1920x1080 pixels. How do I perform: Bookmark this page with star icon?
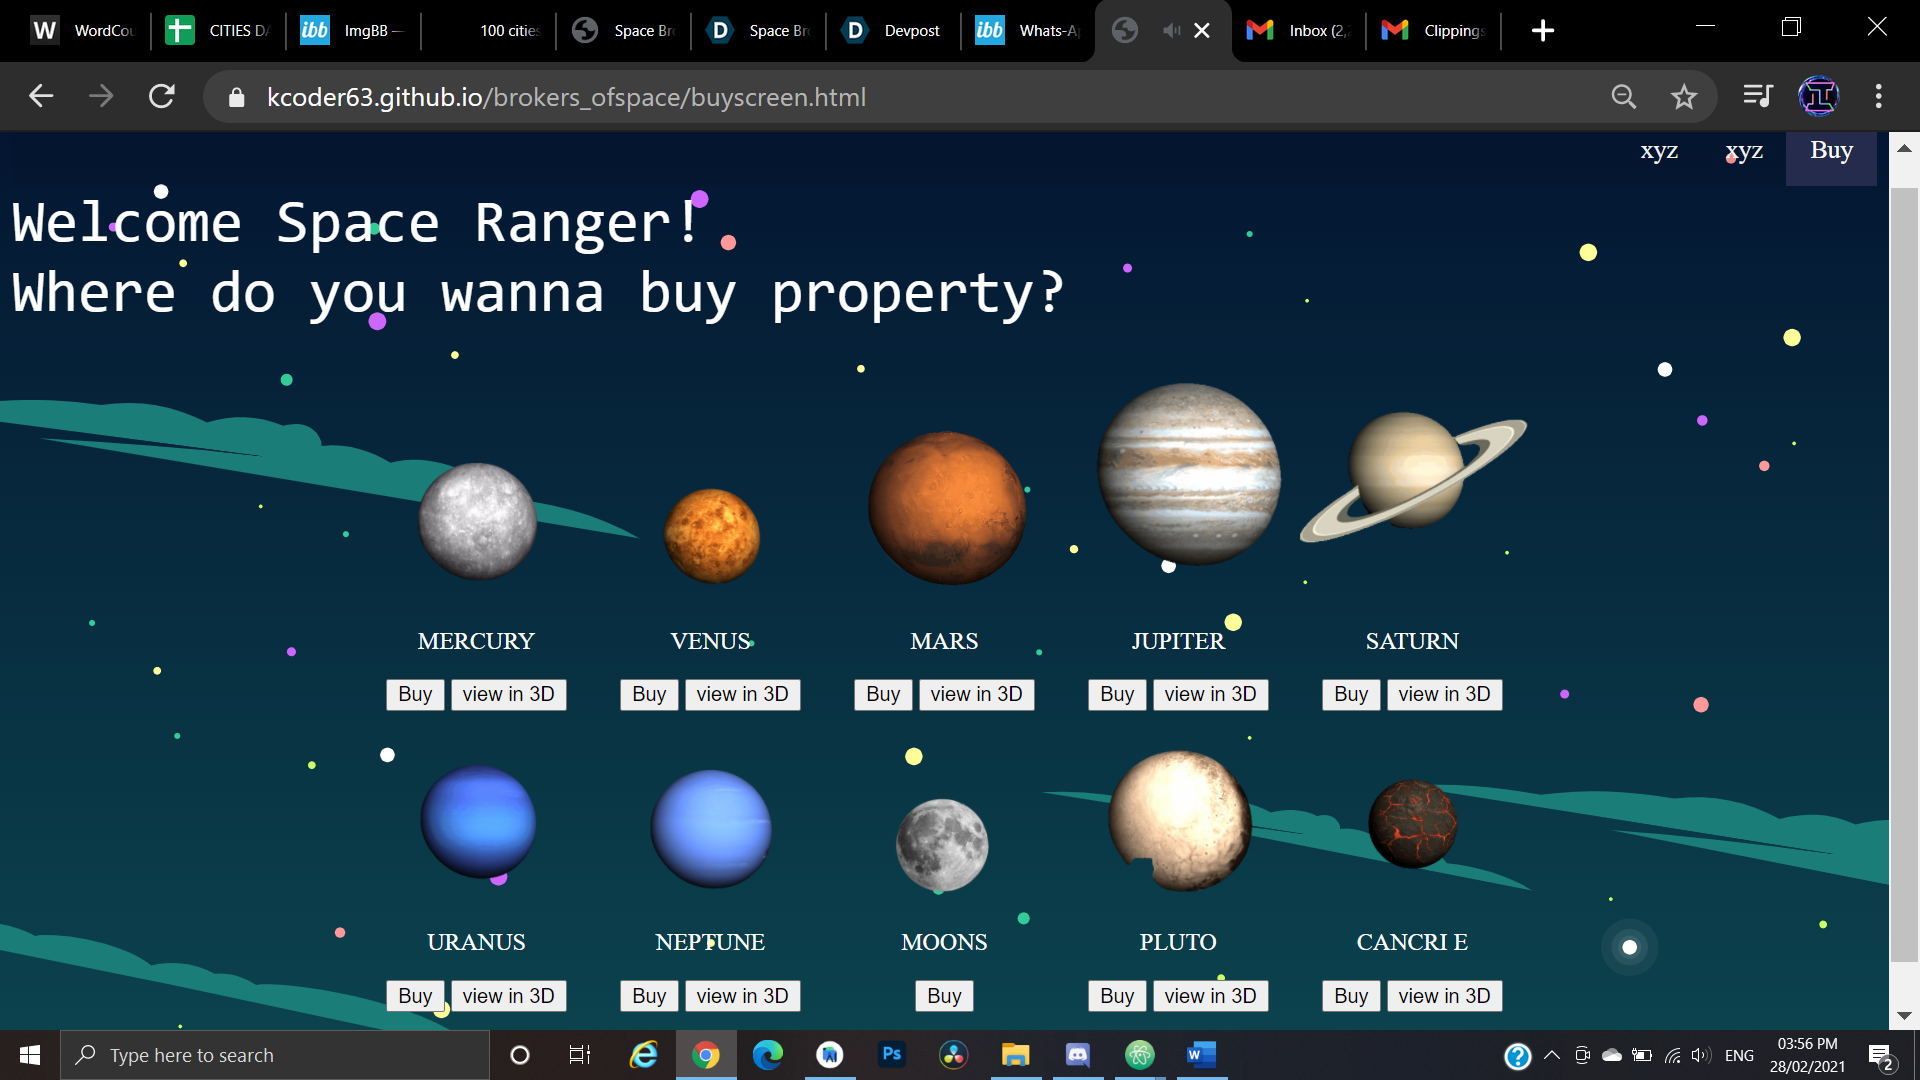point(1684,97)
